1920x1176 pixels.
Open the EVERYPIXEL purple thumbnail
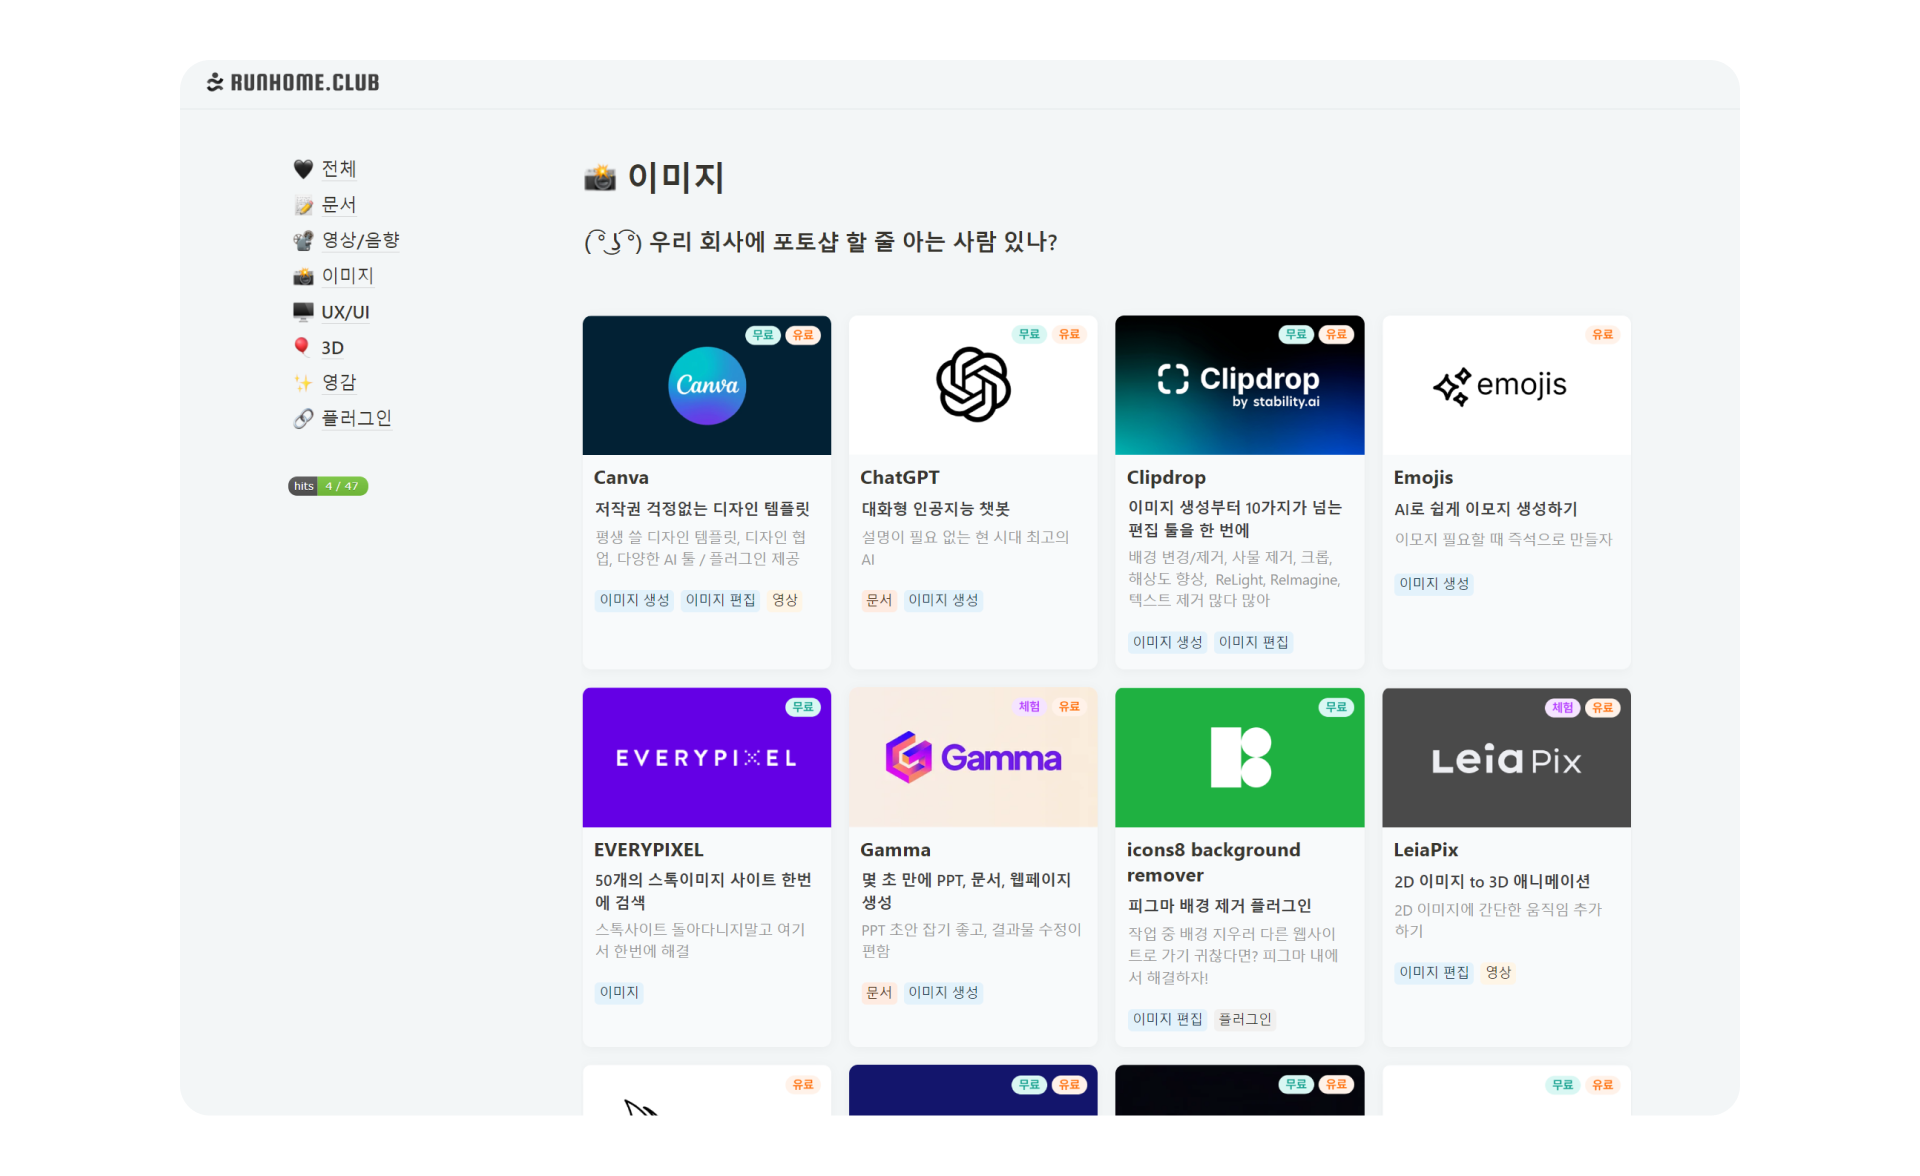(707, 757)
